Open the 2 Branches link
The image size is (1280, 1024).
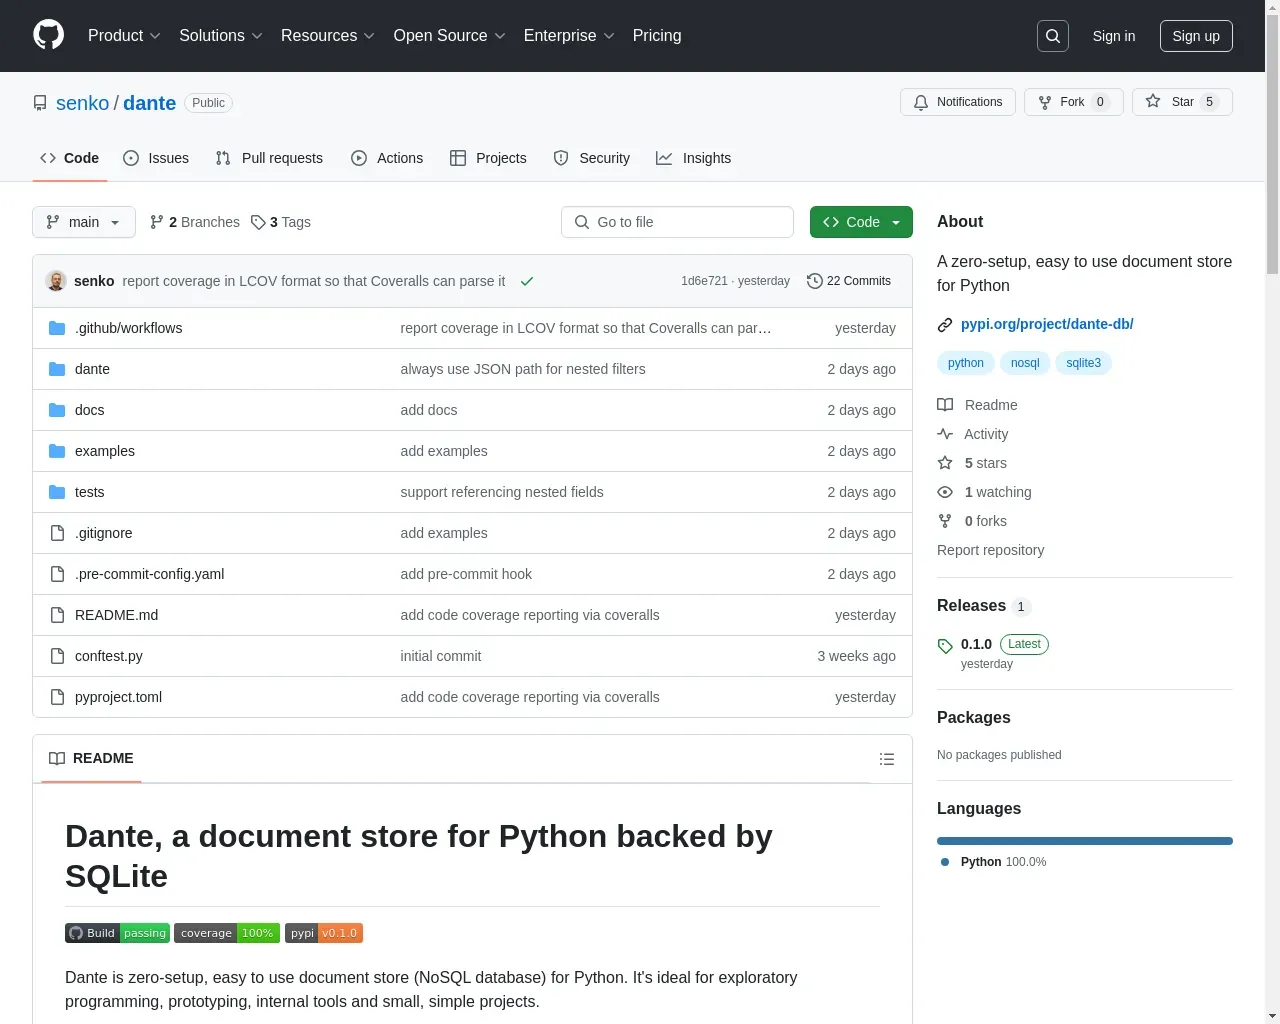[x=195, y=222]
